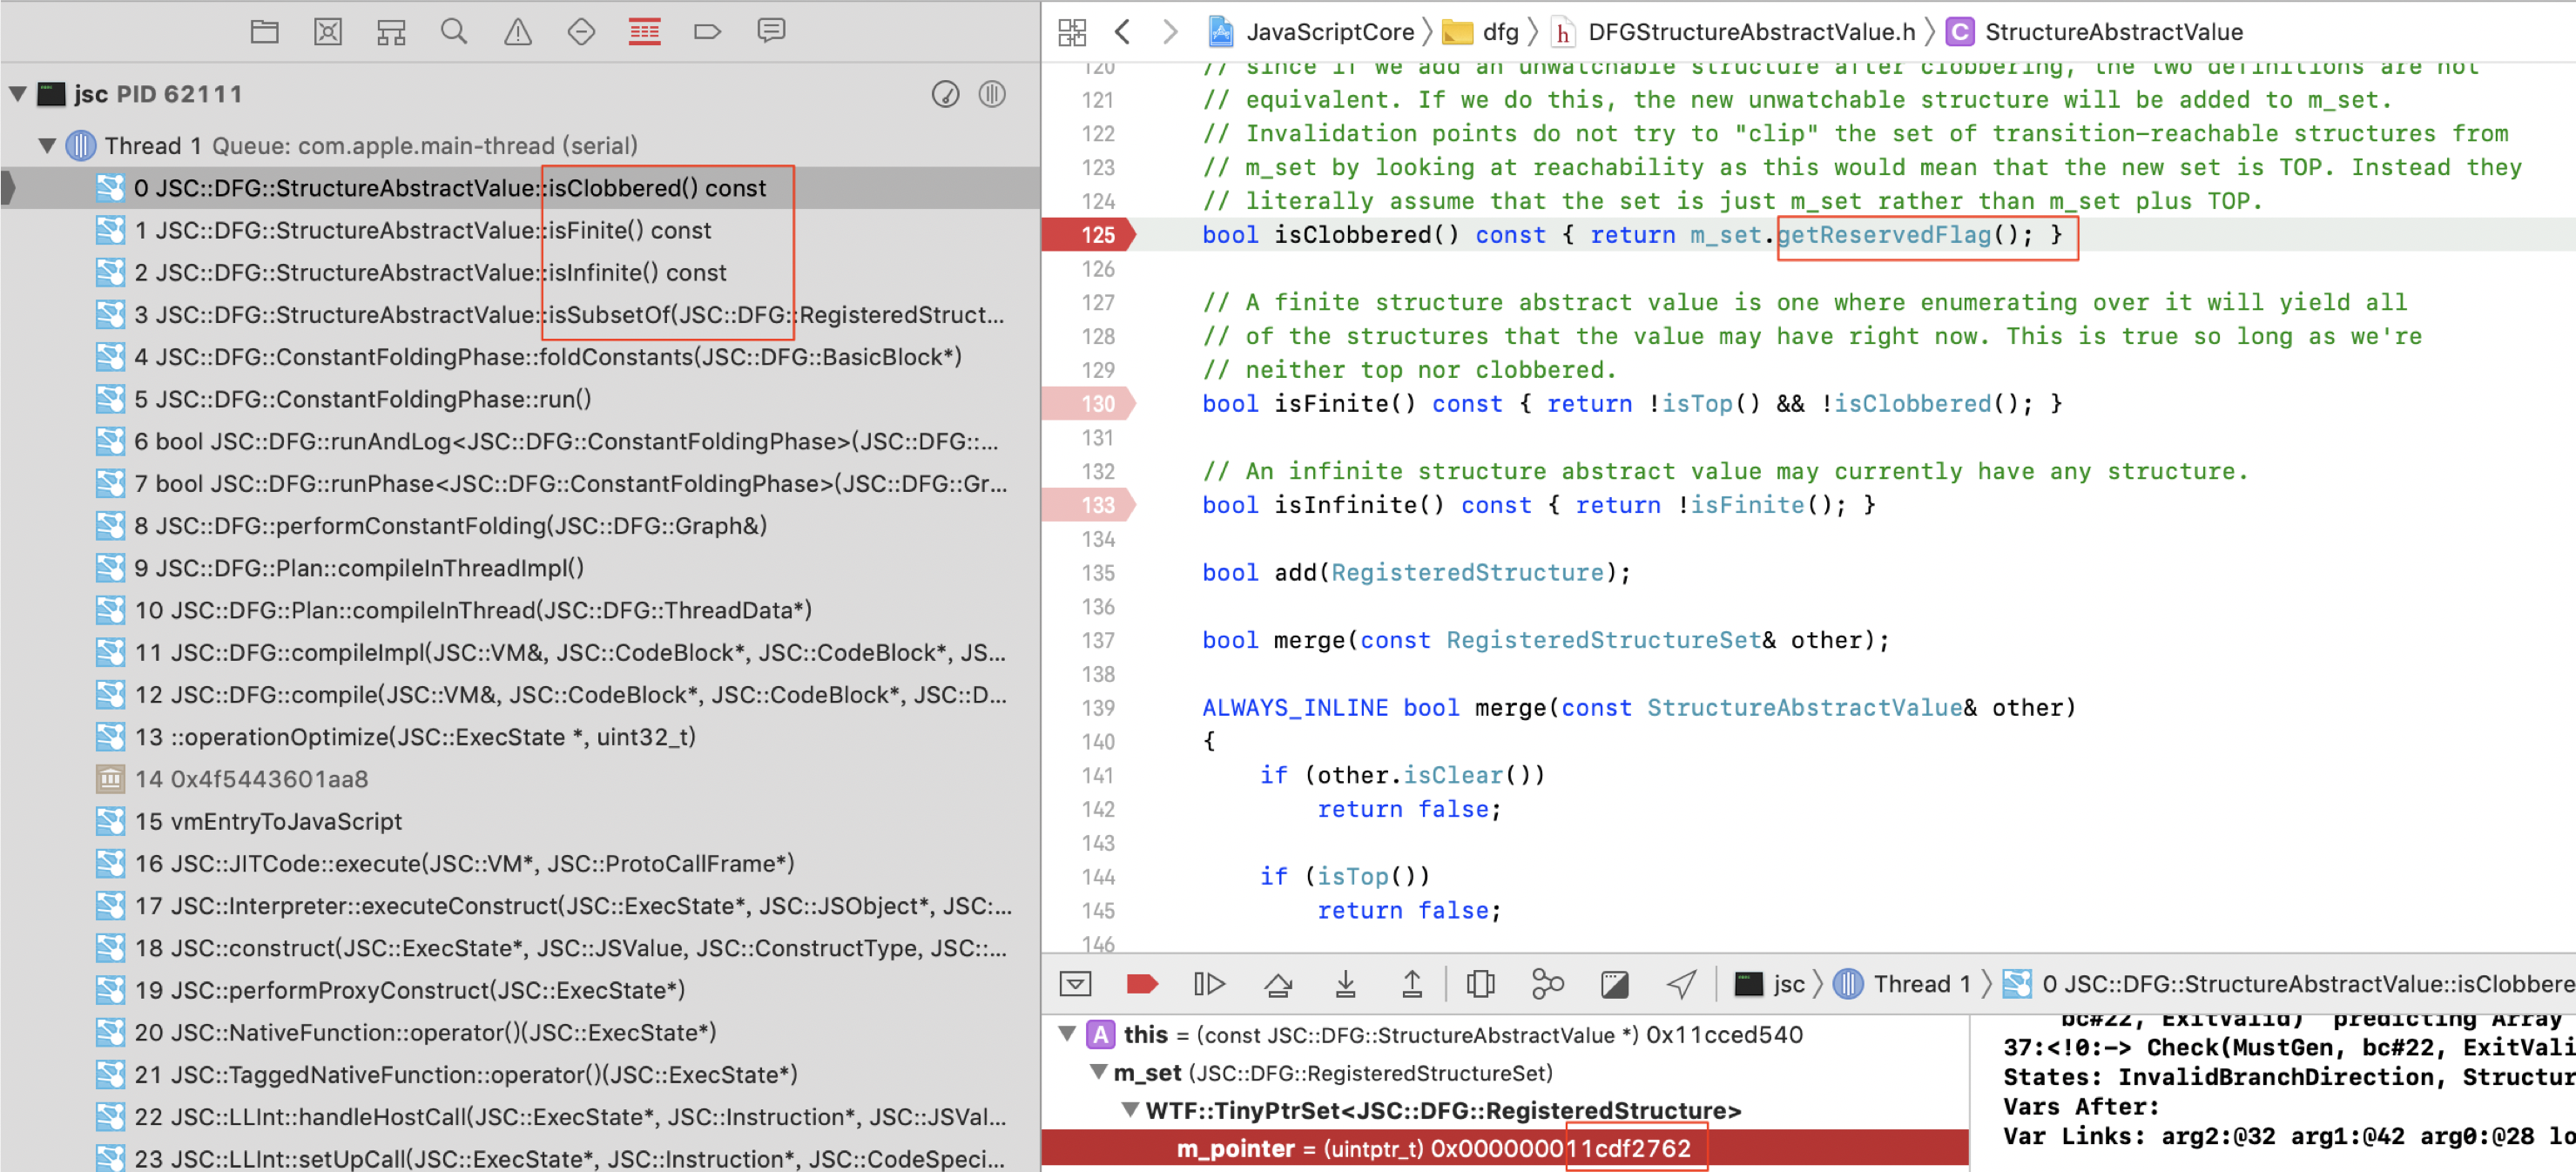Open Debug memory graph icon
This screenshot has height=1172, width=2576.
1547,984
